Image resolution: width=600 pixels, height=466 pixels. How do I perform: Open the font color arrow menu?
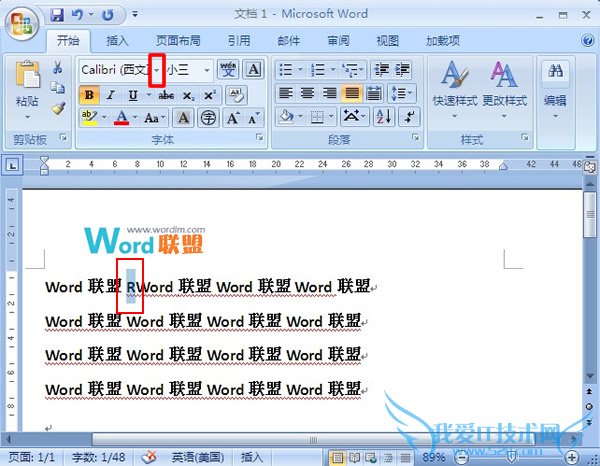click(x=135, y=117)
